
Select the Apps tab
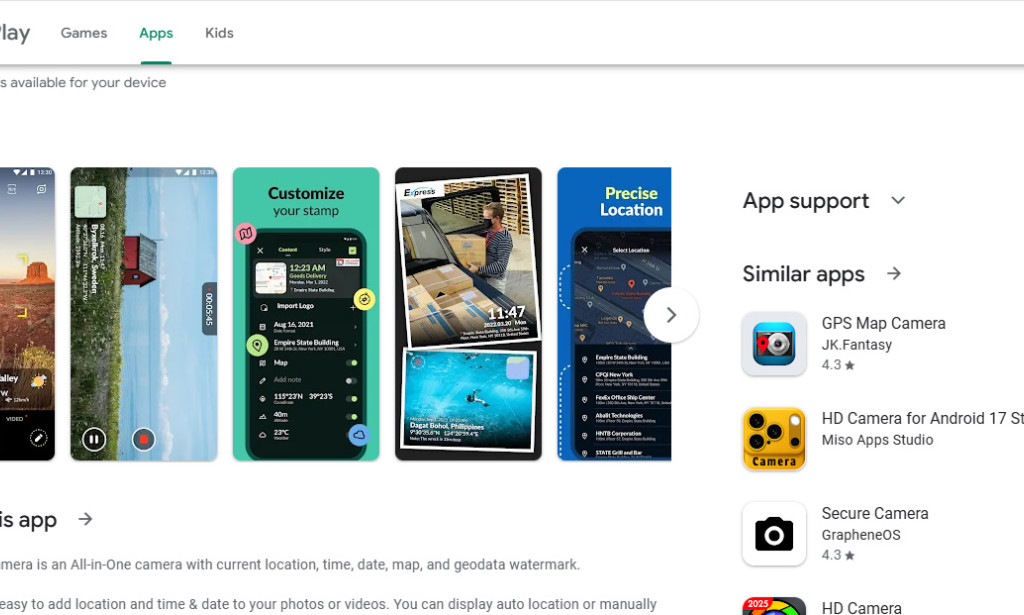156,33
